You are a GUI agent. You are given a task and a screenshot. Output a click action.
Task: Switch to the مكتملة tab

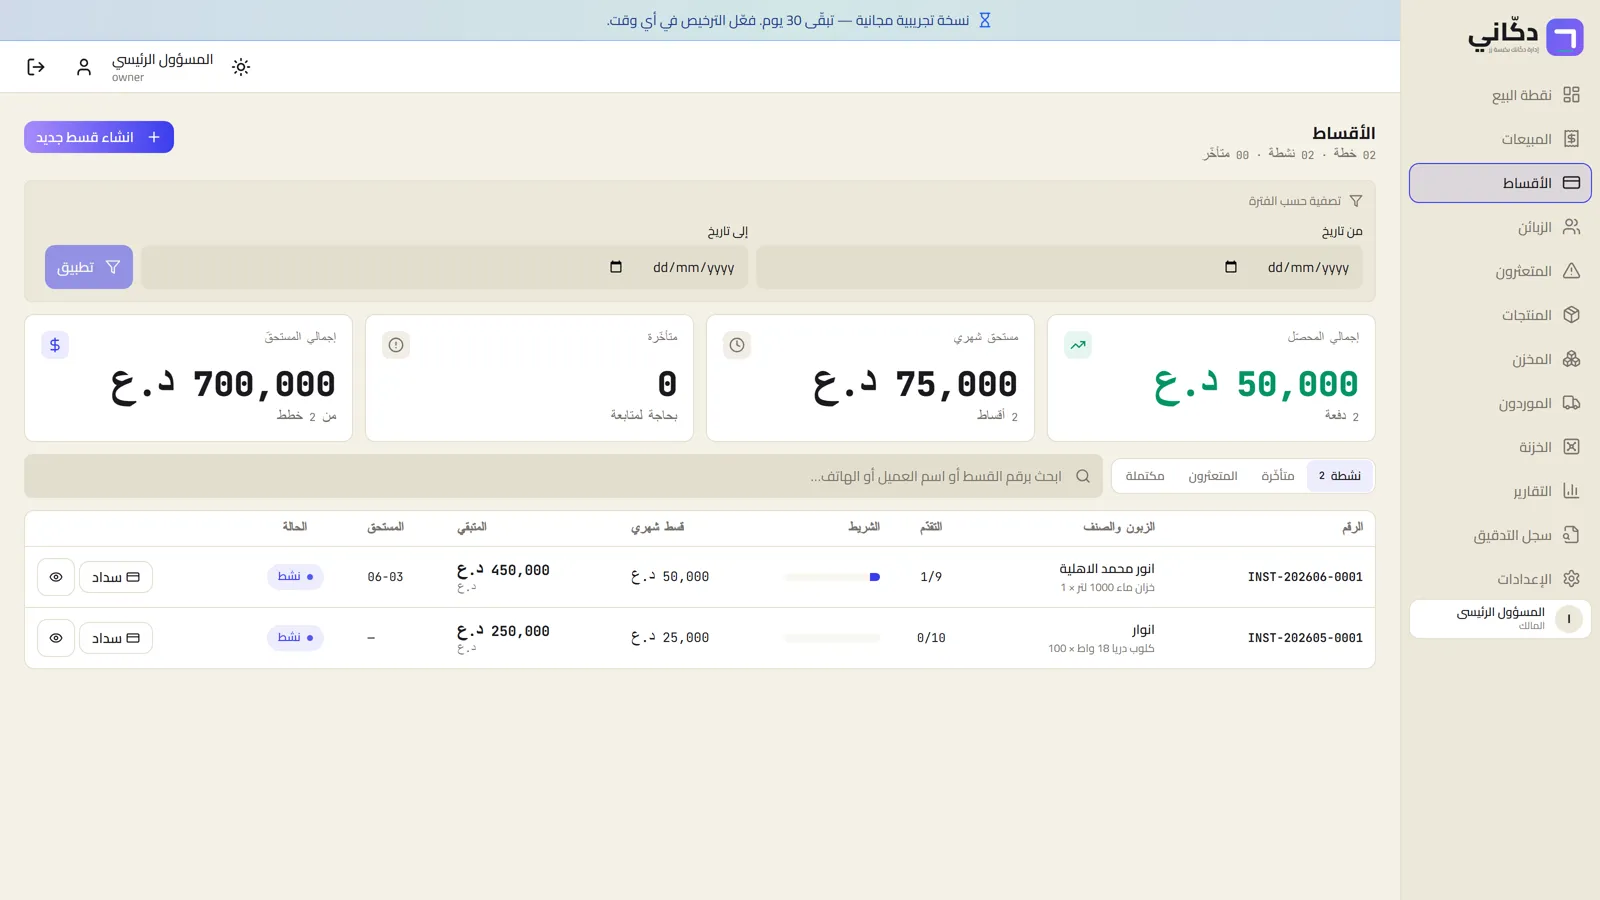pos(1145,476)
